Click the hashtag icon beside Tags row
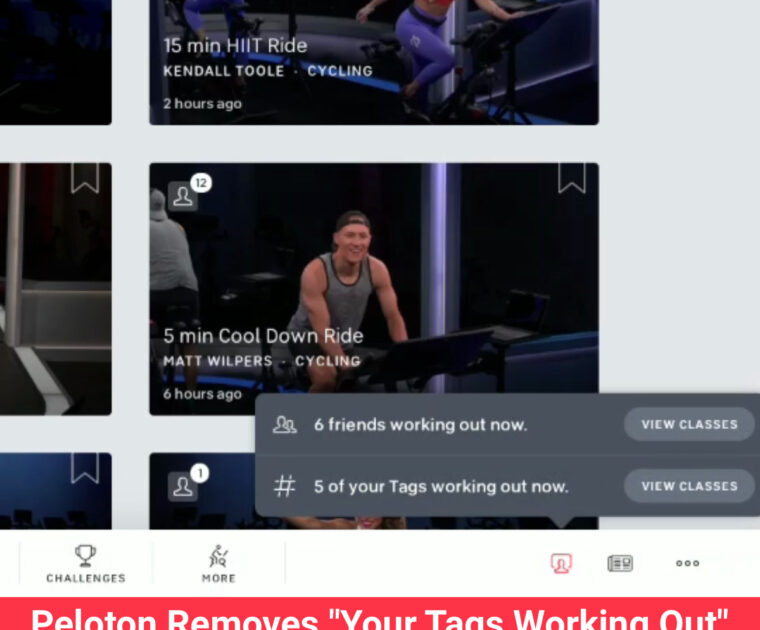760x630 pixels. pyautogui.click(x=285, y=486)
